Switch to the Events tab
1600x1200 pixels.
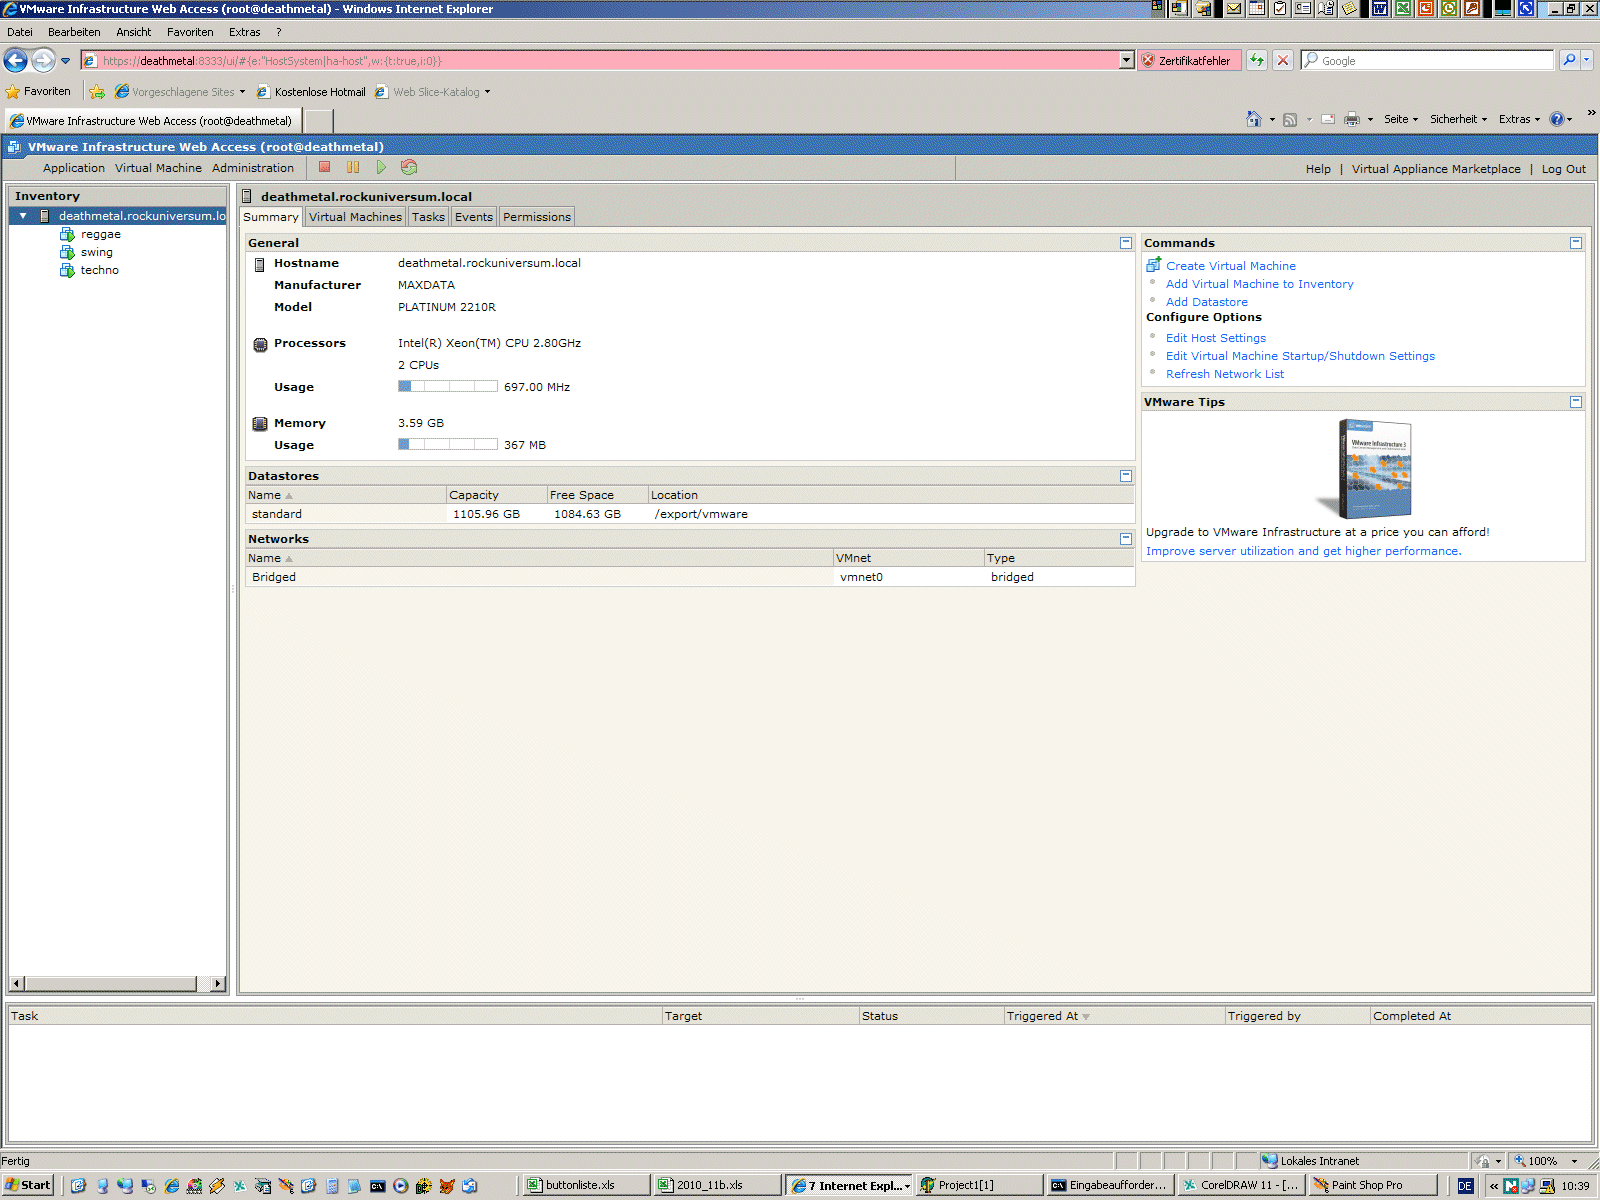coord(474,217)
